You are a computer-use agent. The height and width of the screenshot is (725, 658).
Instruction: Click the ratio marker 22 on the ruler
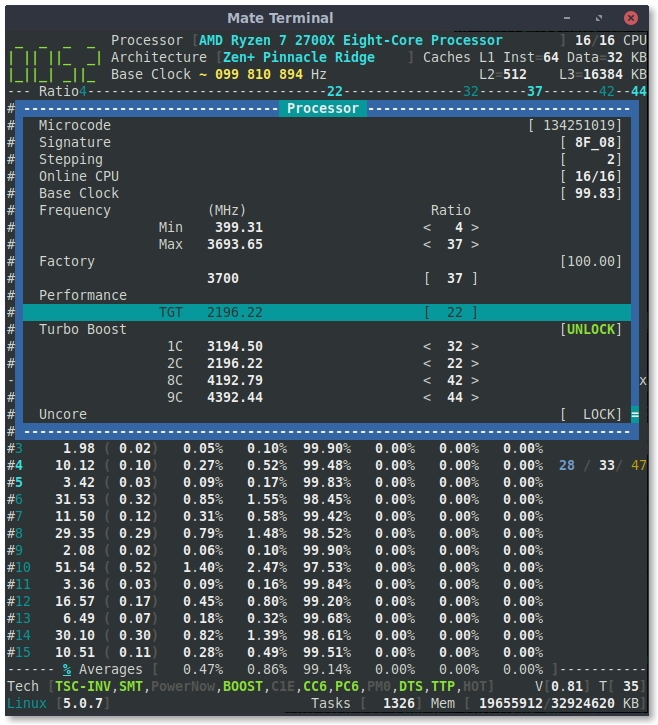(x=335, y=92)
